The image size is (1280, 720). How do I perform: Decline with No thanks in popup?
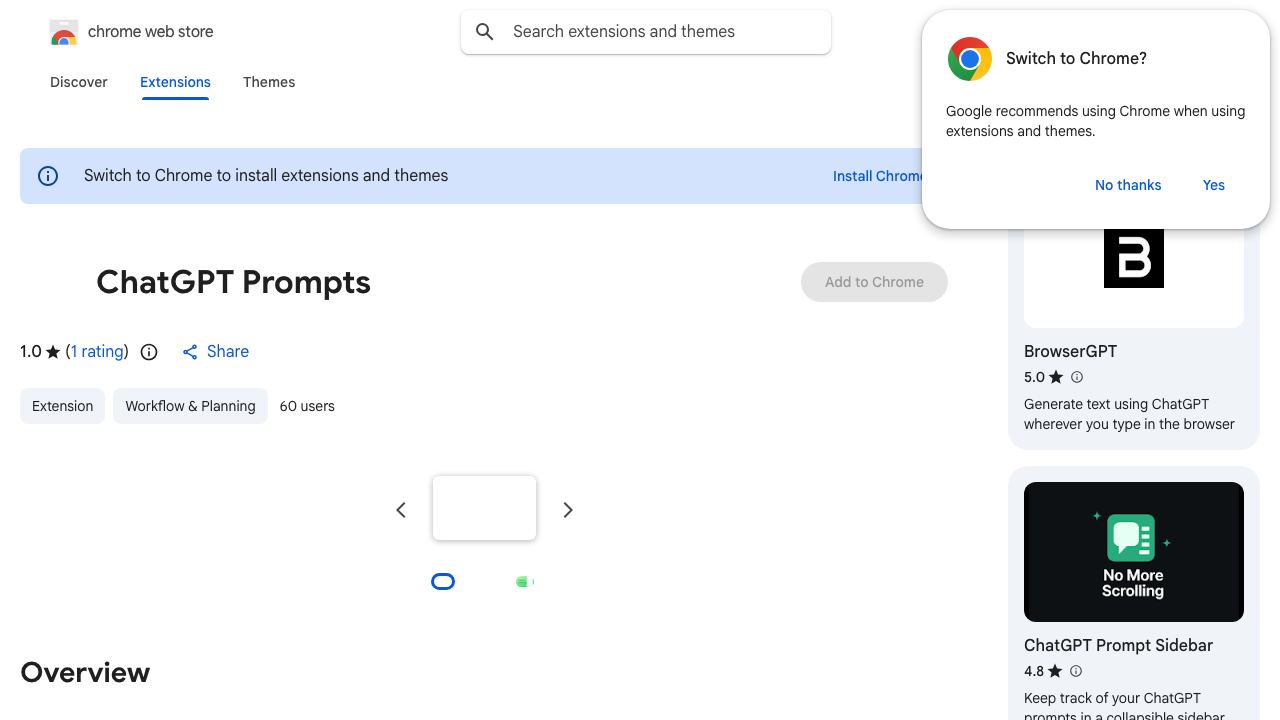(1128, 185)
